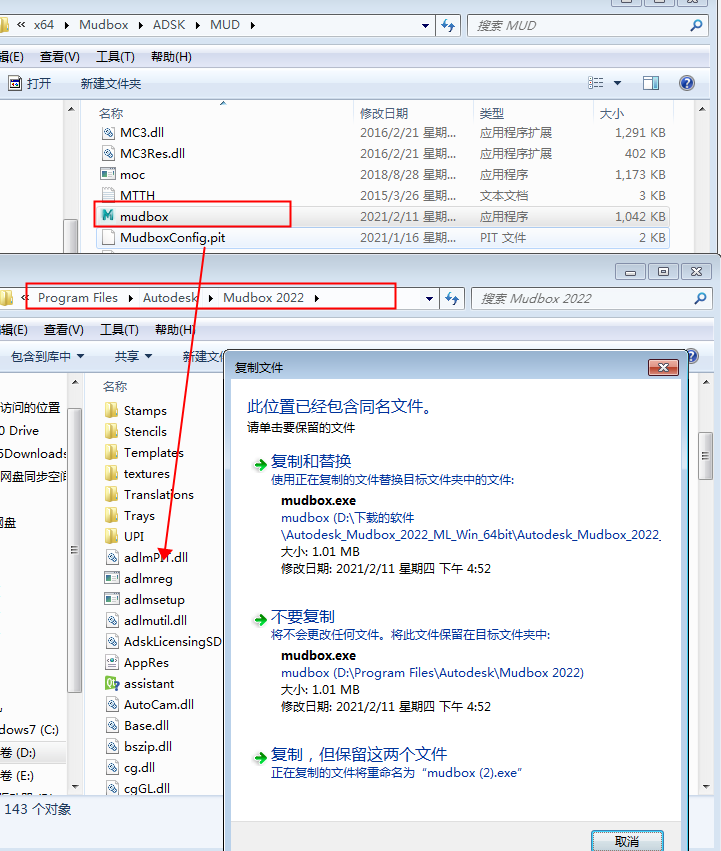Viewport: 721px width, 851px height.
Task: Expand arrow after MUD breadcrumb
Action: [252, 26]
